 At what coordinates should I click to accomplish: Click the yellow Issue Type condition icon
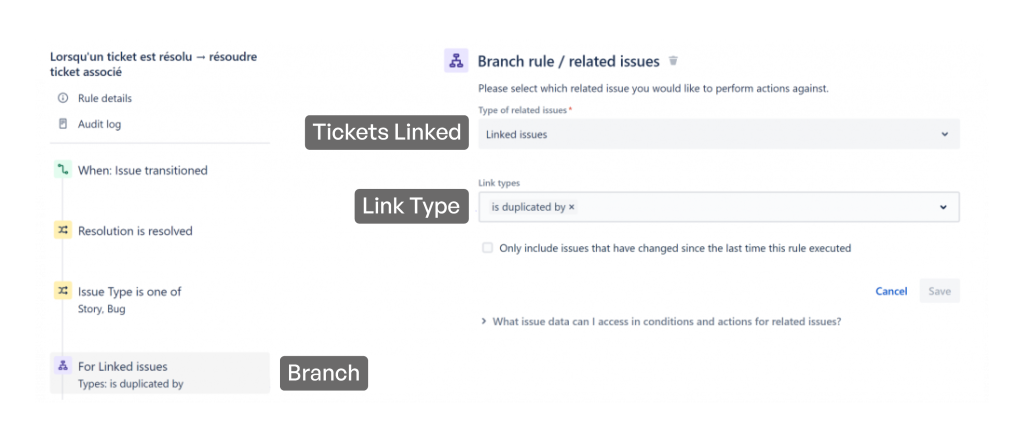(x=62, y=291)
